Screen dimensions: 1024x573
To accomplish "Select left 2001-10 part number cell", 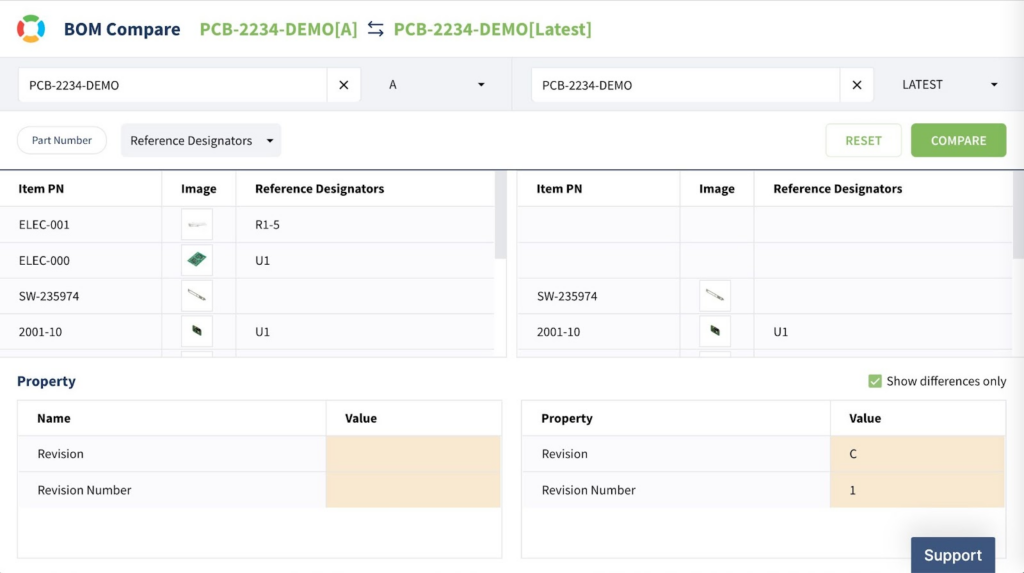I will (x=81, y=331).
